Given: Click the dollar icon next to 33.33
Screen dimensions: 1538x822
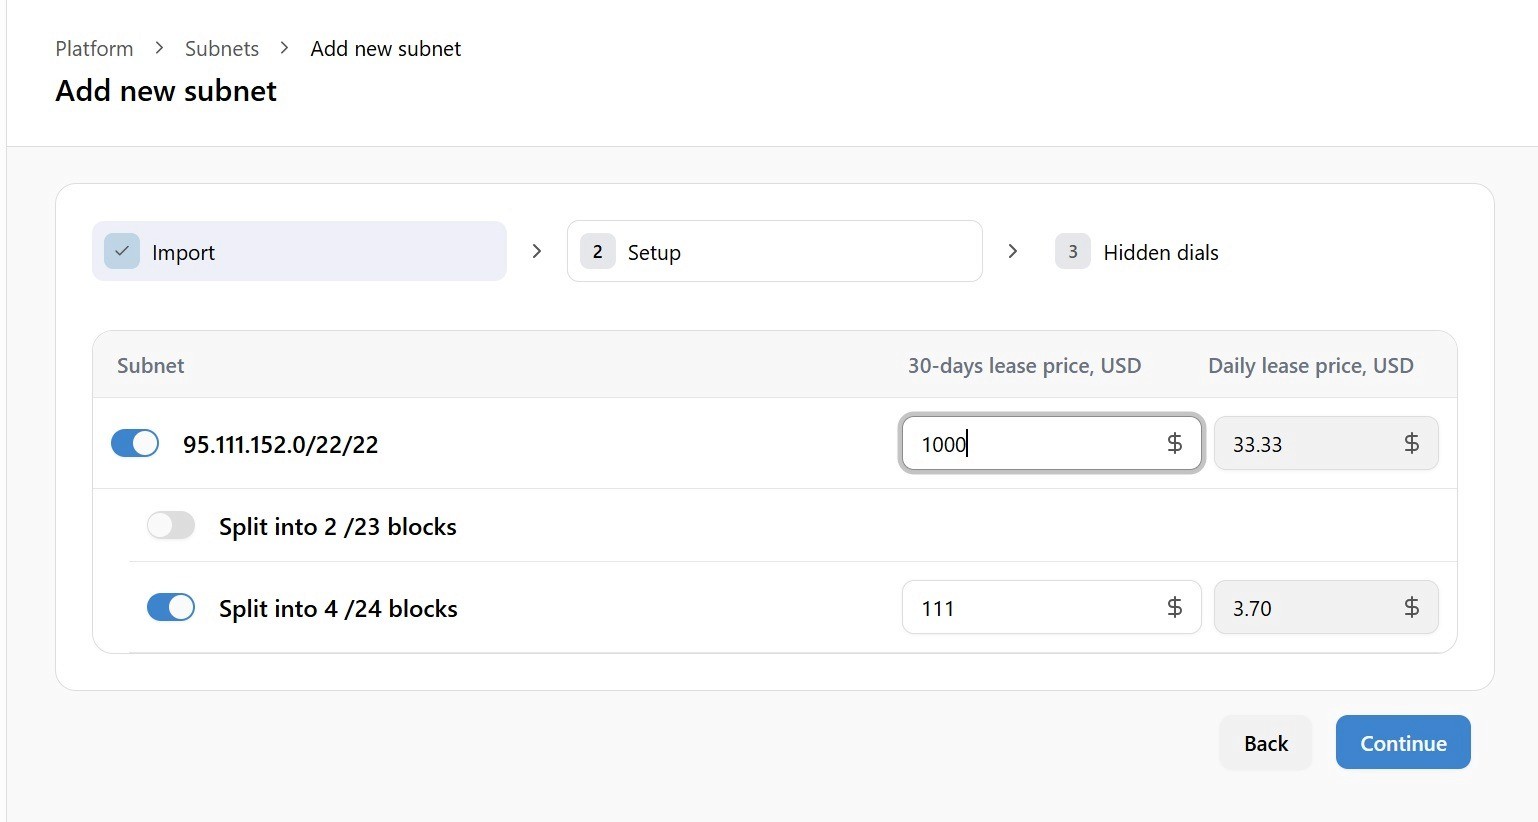Looking at the screenshot, I should (1411, 443).
